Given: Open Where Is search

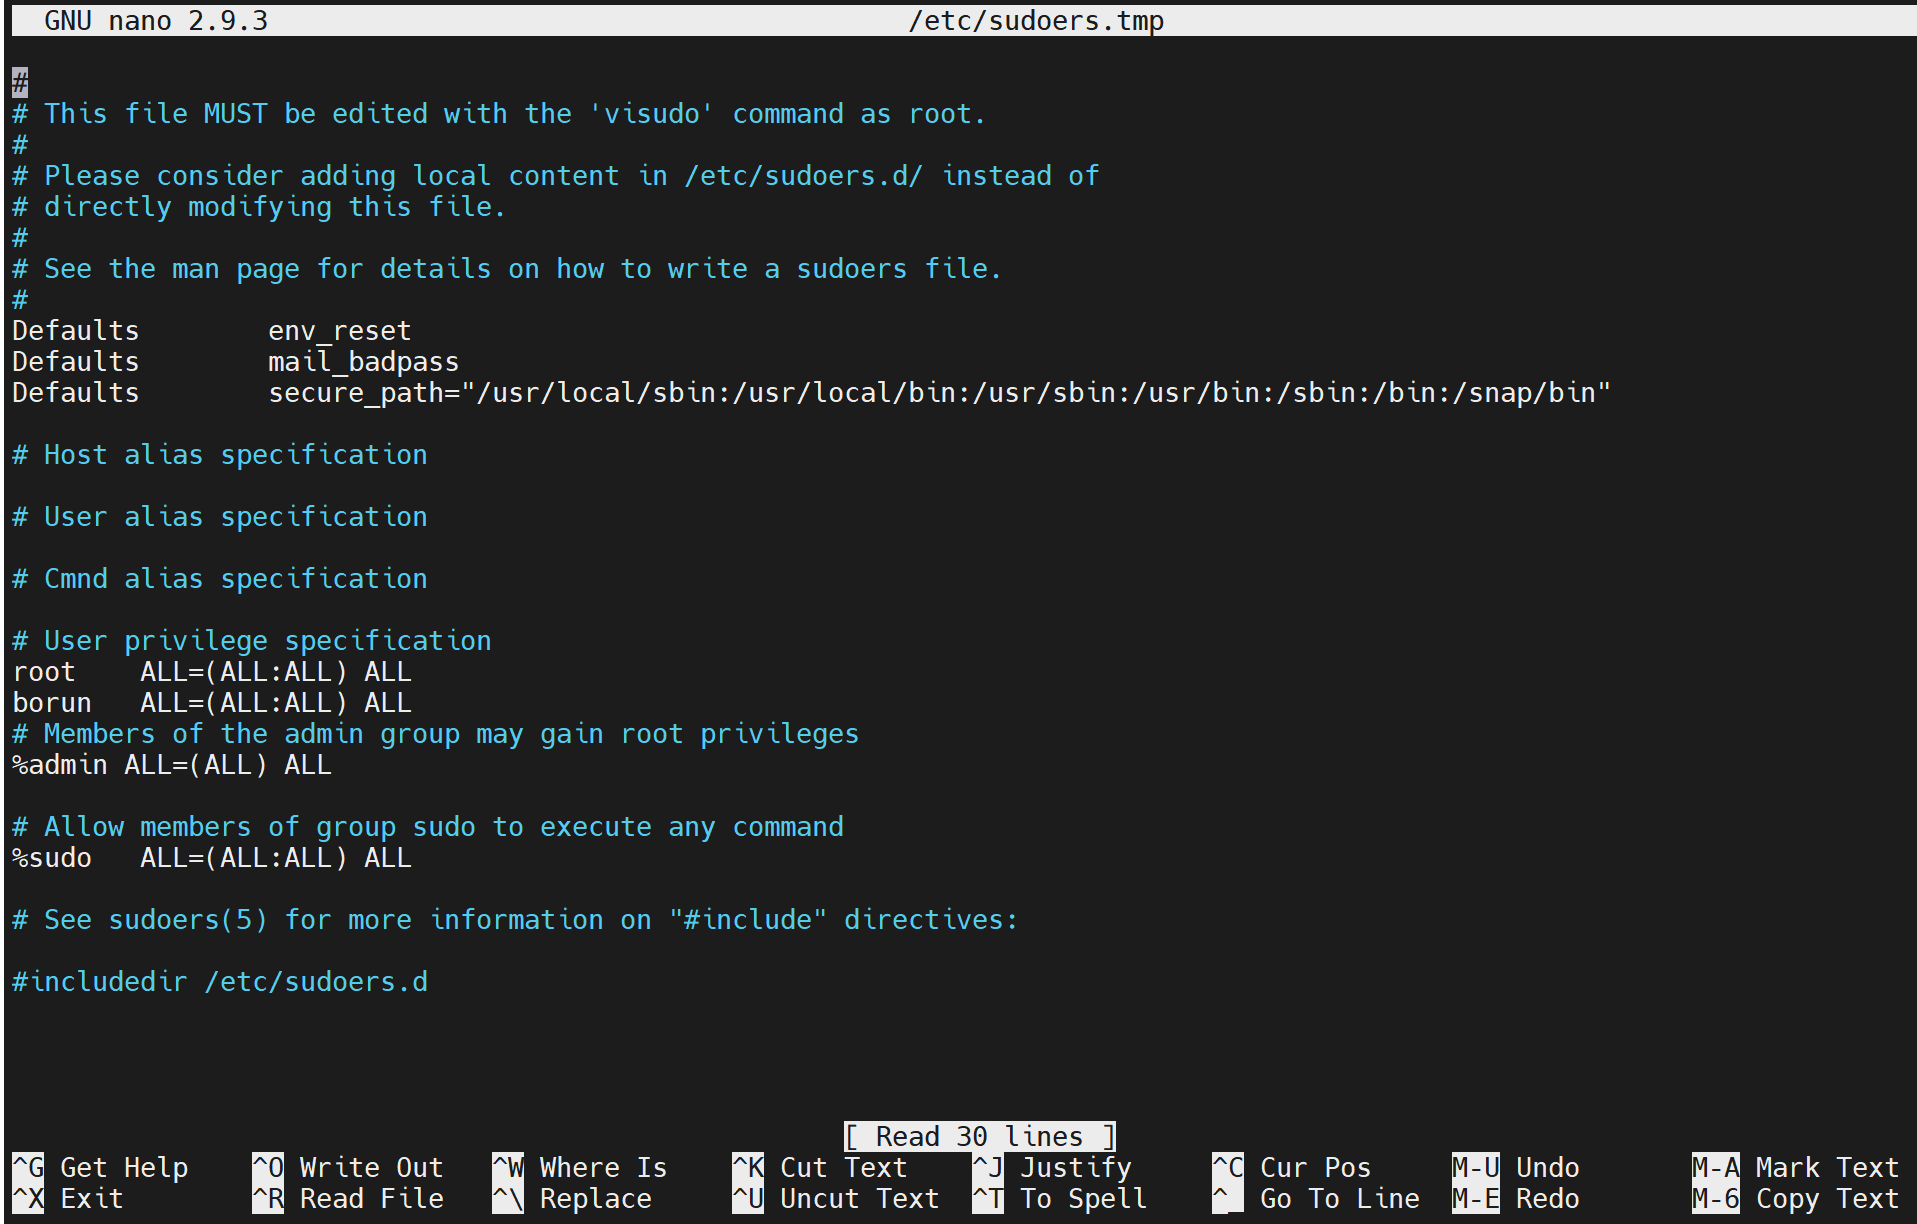Looking at the screenshot, I should pos(580,1166).
